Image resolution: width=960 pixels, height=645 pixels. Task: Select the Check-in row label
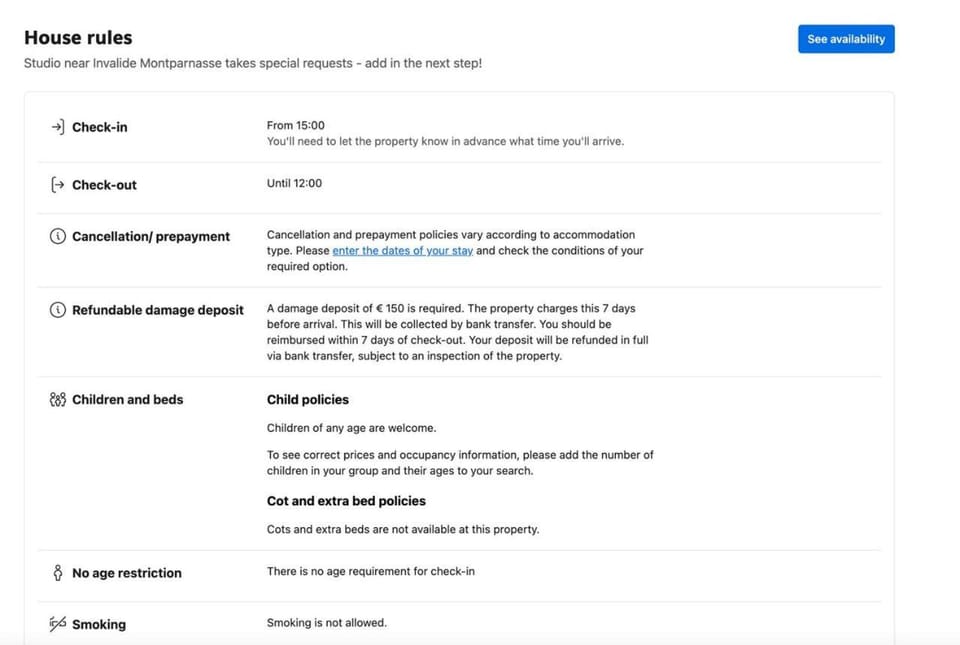pyautogui.click(x=99, y=127)
